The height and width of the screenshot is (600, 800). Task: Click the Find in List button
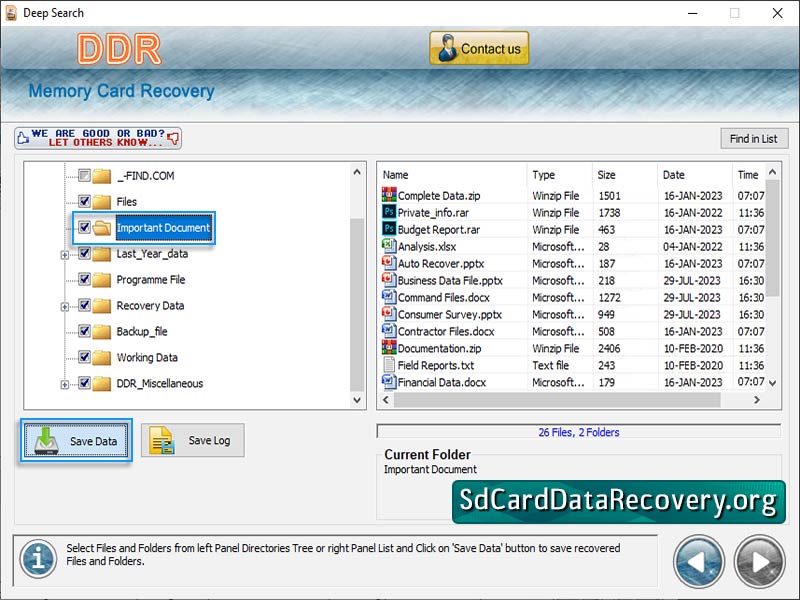754,138
